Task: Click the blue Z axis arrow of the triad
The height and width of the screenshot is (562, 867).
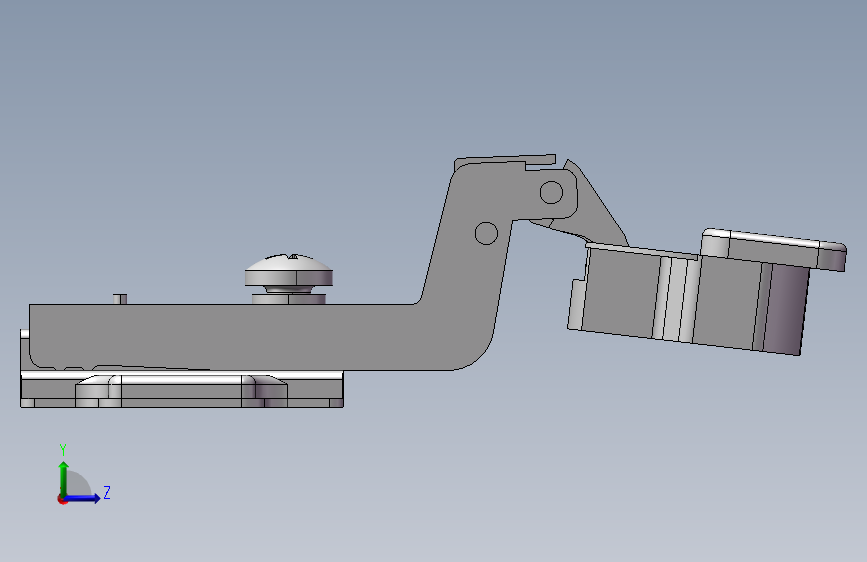Action: [83, 498]
